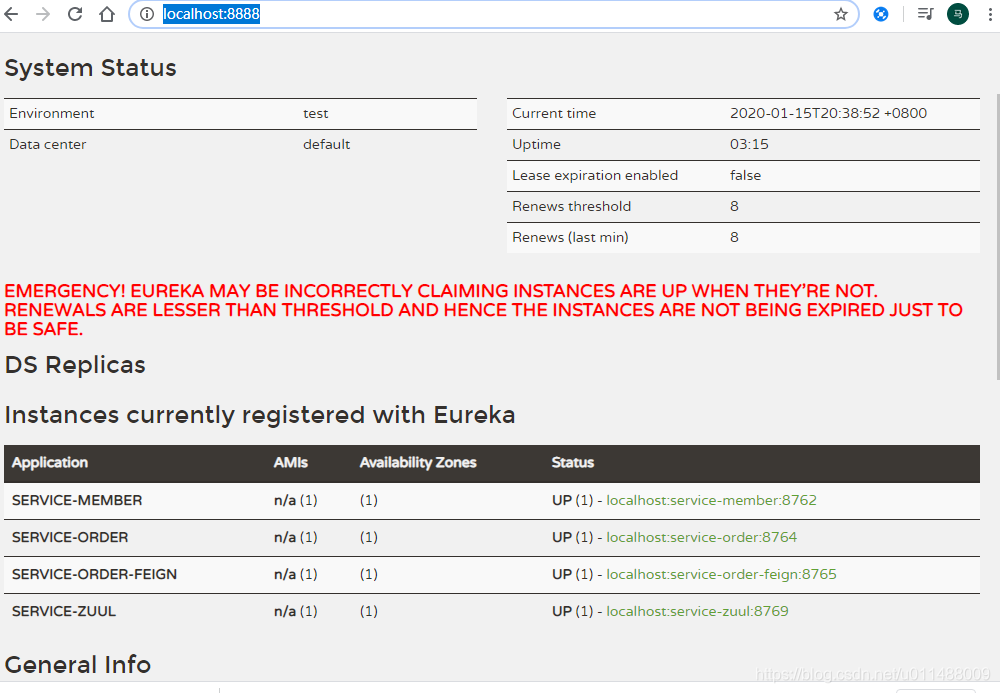The height and width of the screenshot is (693, 1000).
Task: Go back using the browser back arrow
Action: pos(15,14)
